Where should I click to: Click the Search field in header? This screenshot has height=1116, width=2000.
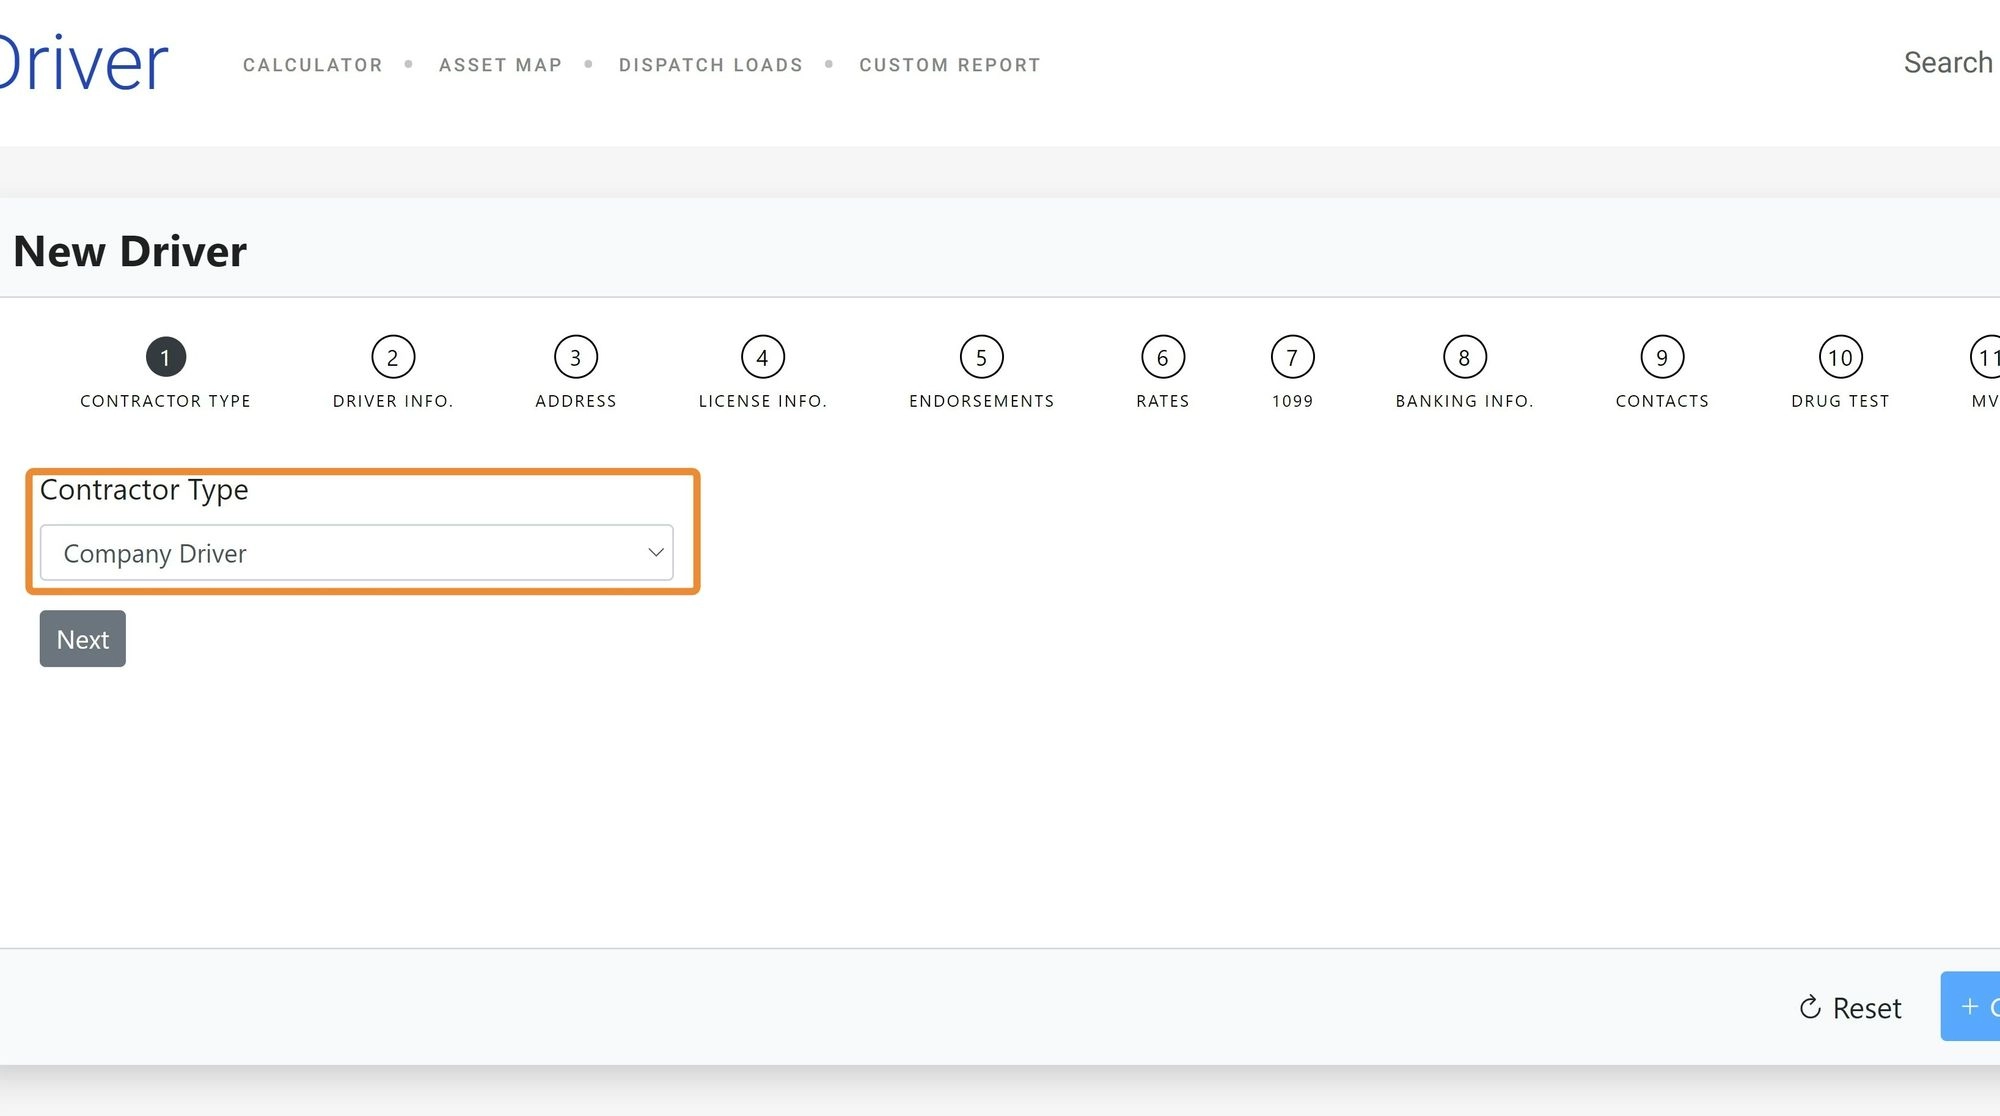1949,63
